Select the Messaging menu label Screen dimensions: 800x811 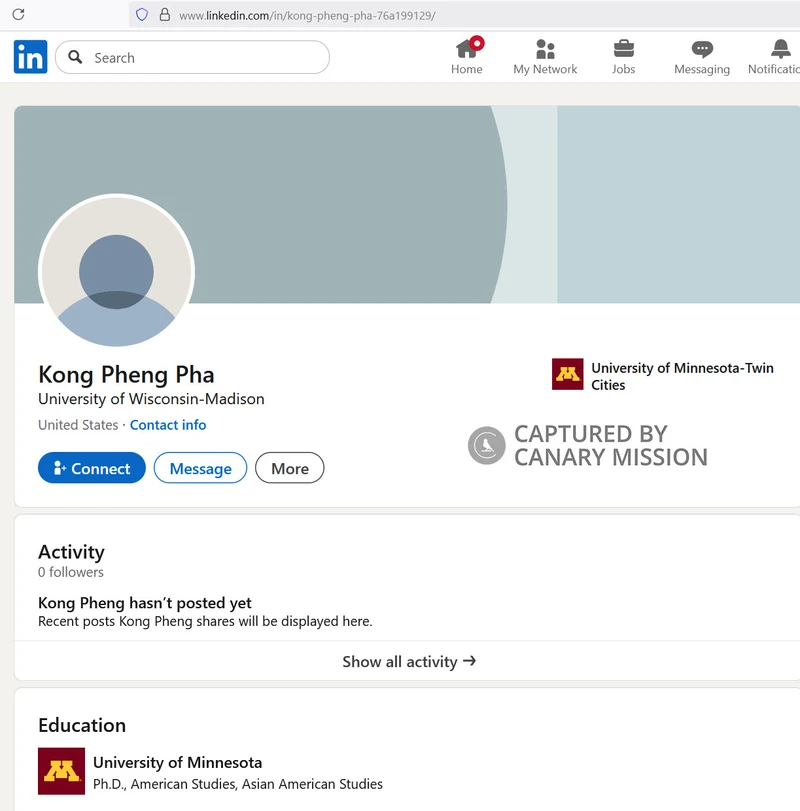coord(702,69)
